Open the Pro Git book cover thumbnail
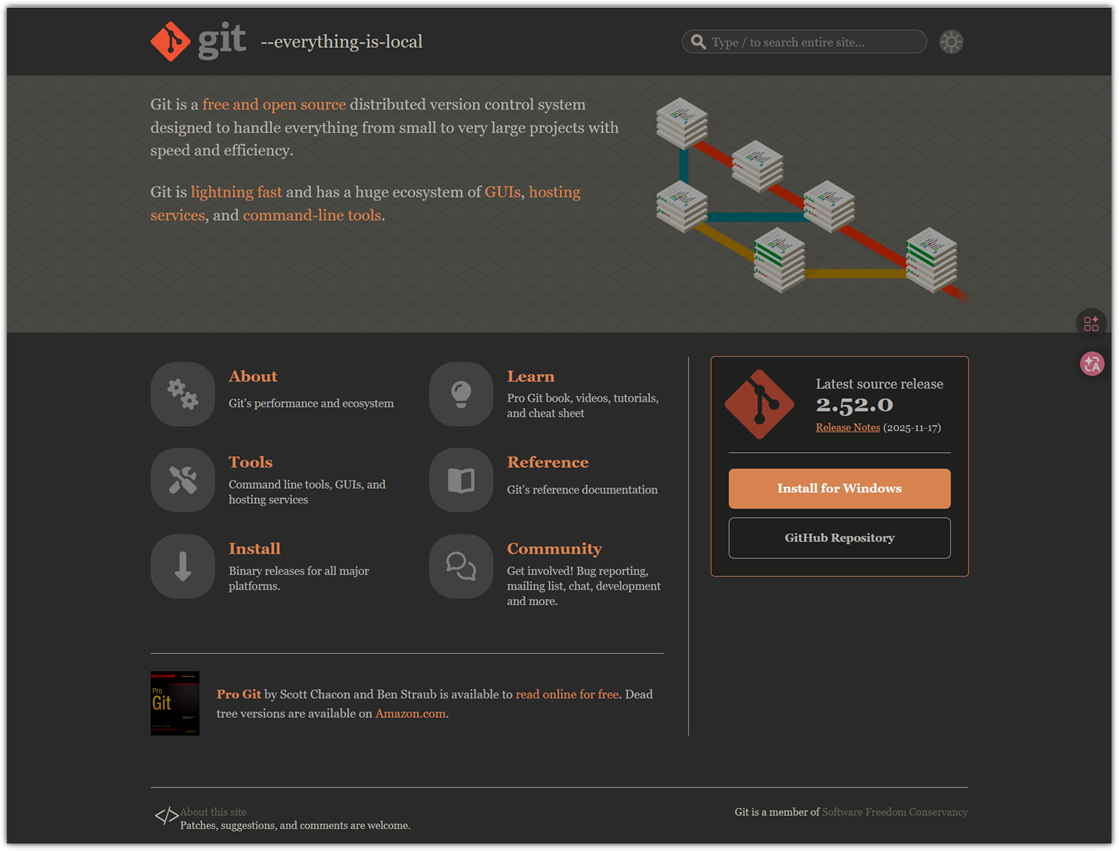This screenshot has width=1119, height=851. click(x=175, y=703)
